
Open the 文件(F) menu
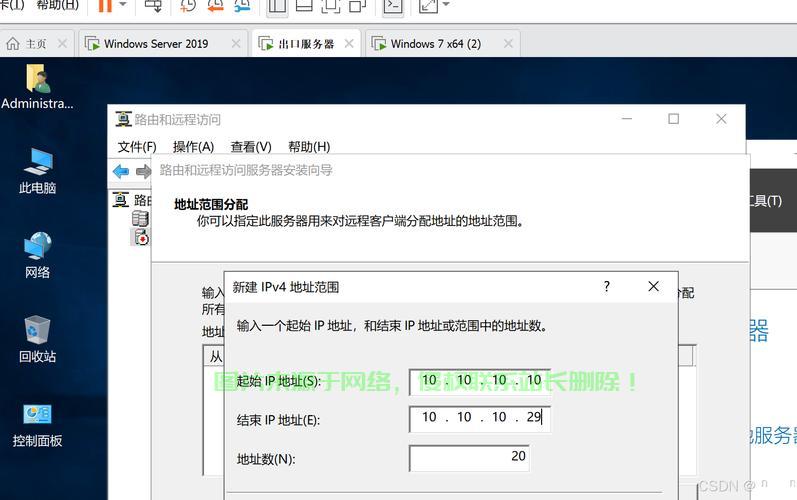click(x=137, y=147)
